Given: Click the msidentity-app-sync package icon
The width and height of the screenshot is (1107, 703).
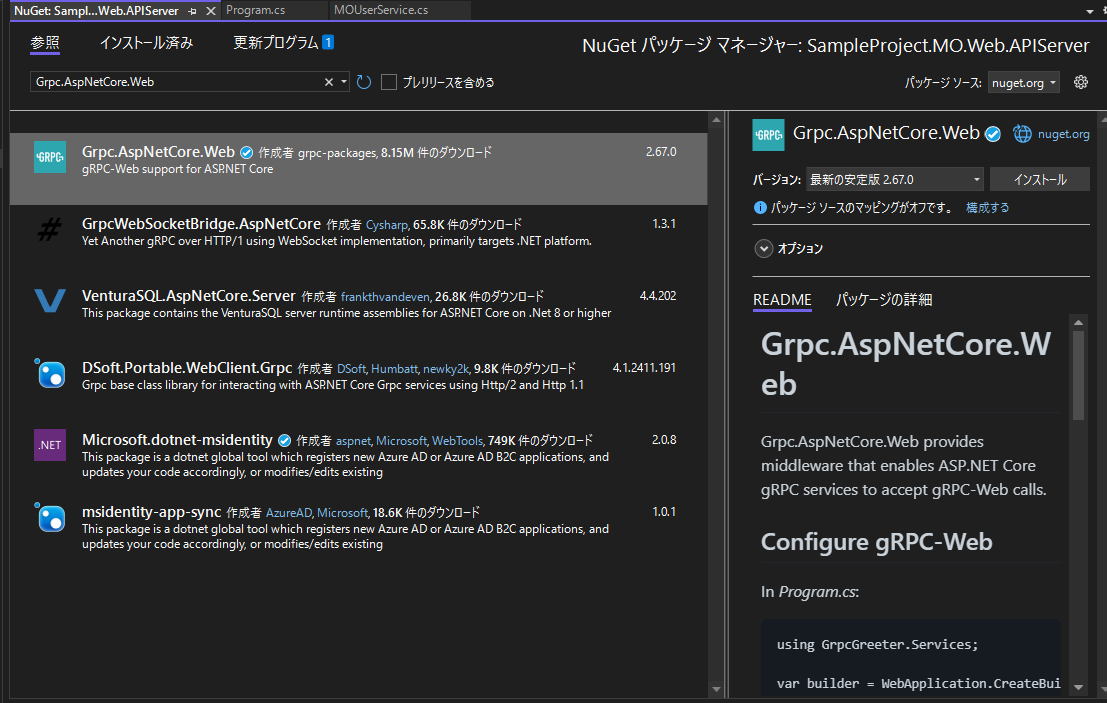Looking at the screenshot, I should [50, 517].
